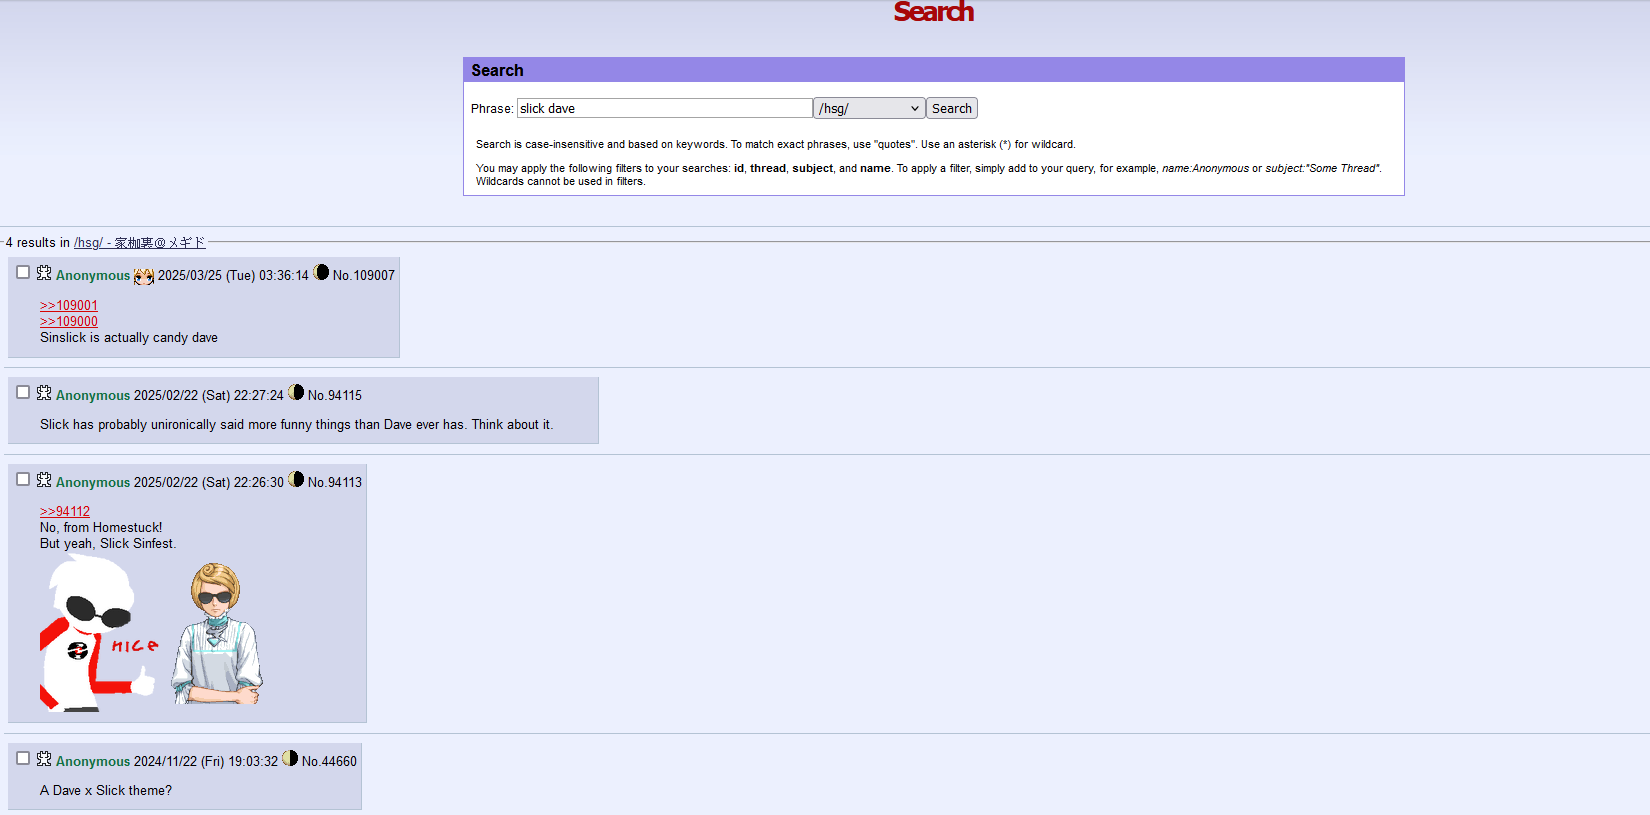Click the help text starting 'Search is case-insensitive'
The width and height of the screenshot is (1650, 815).
point(776,144)
